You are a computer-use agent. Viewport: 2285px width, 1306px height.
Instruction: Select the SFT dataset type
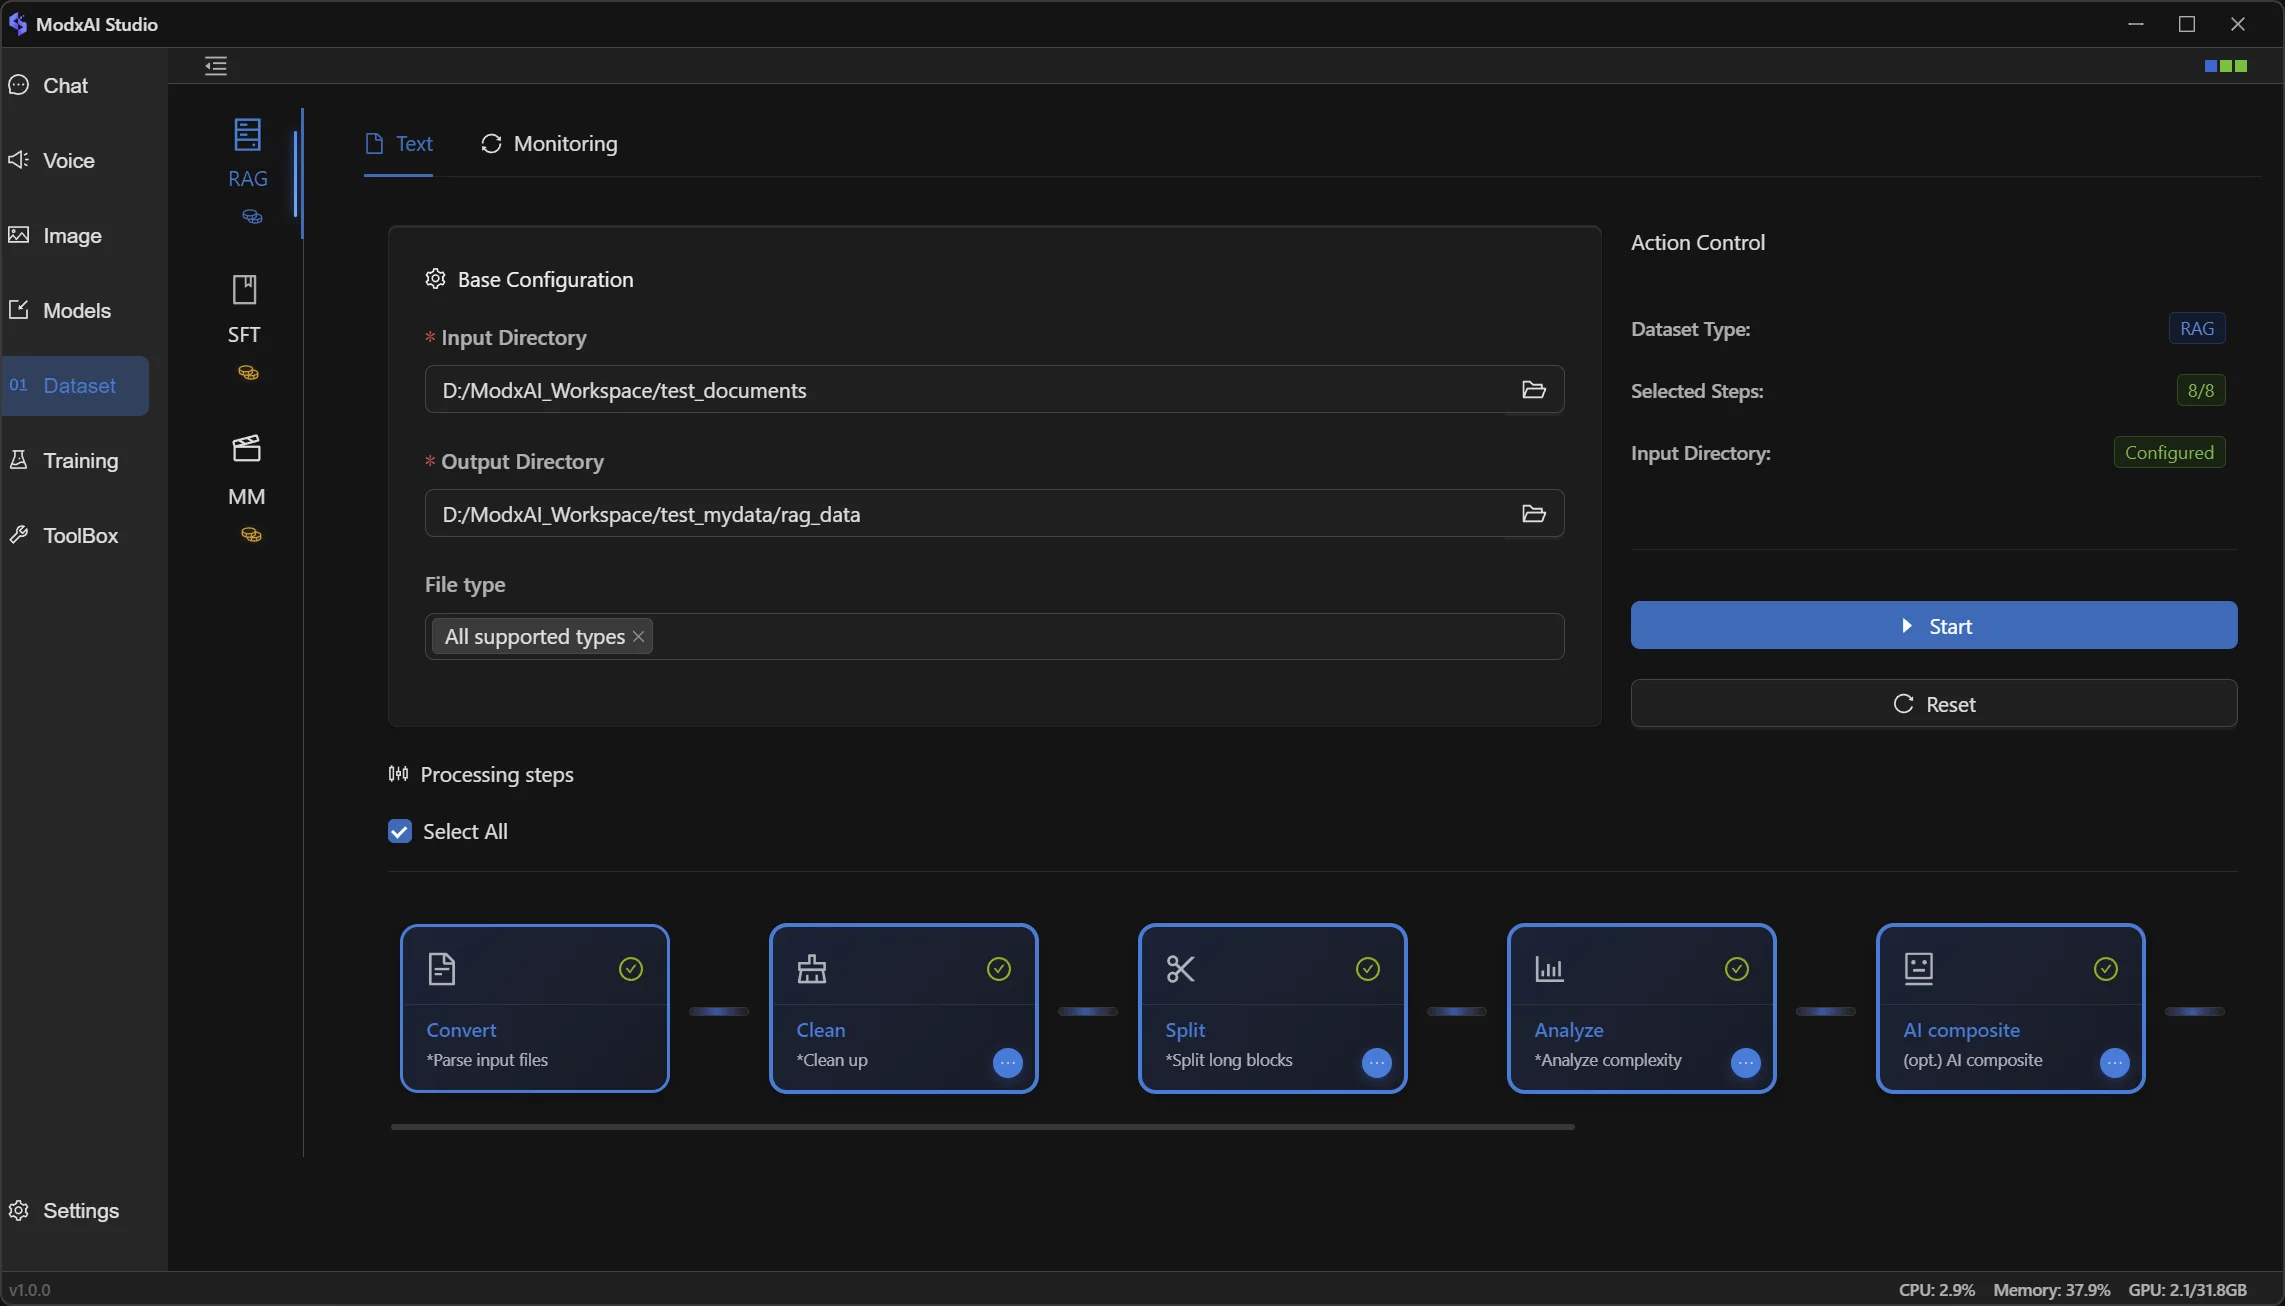click(x=244, y=309)
